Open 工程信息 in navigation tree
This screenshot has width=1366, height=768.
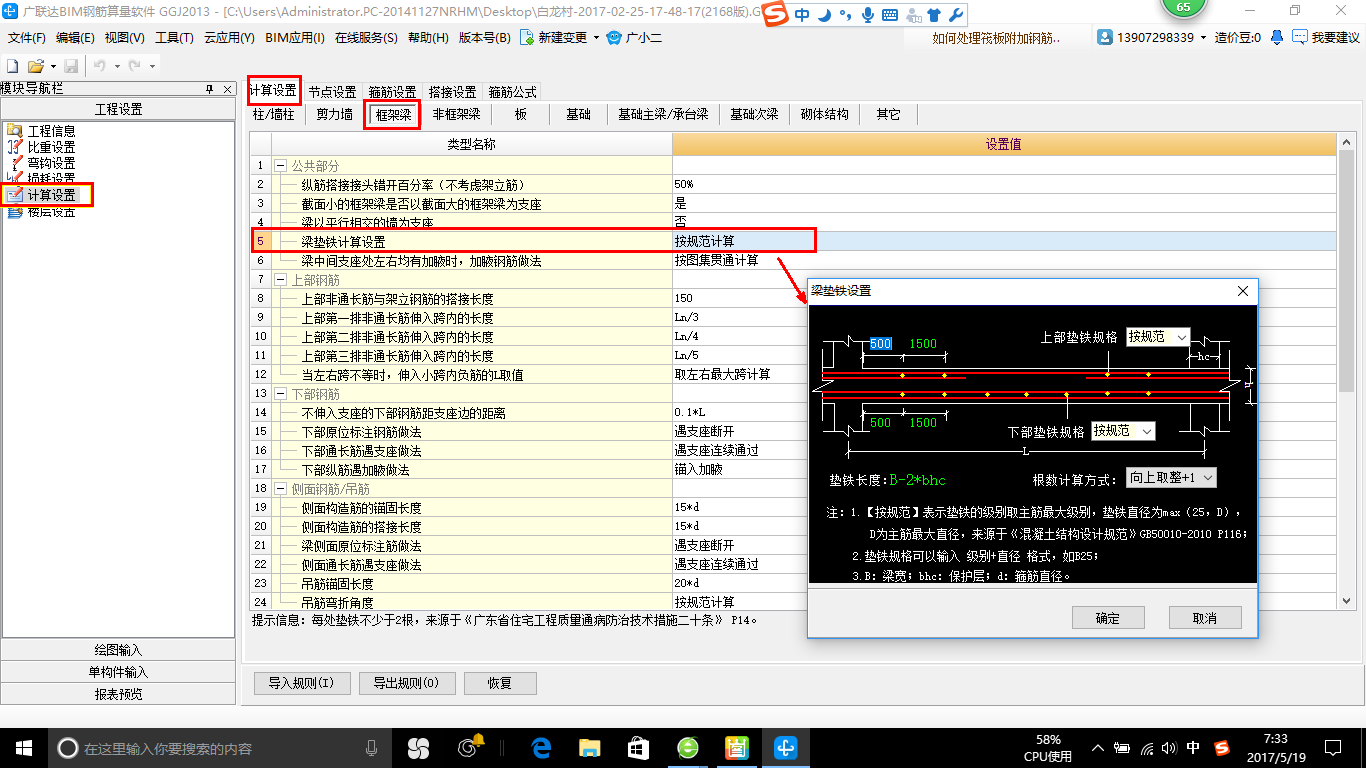(51, 131)
